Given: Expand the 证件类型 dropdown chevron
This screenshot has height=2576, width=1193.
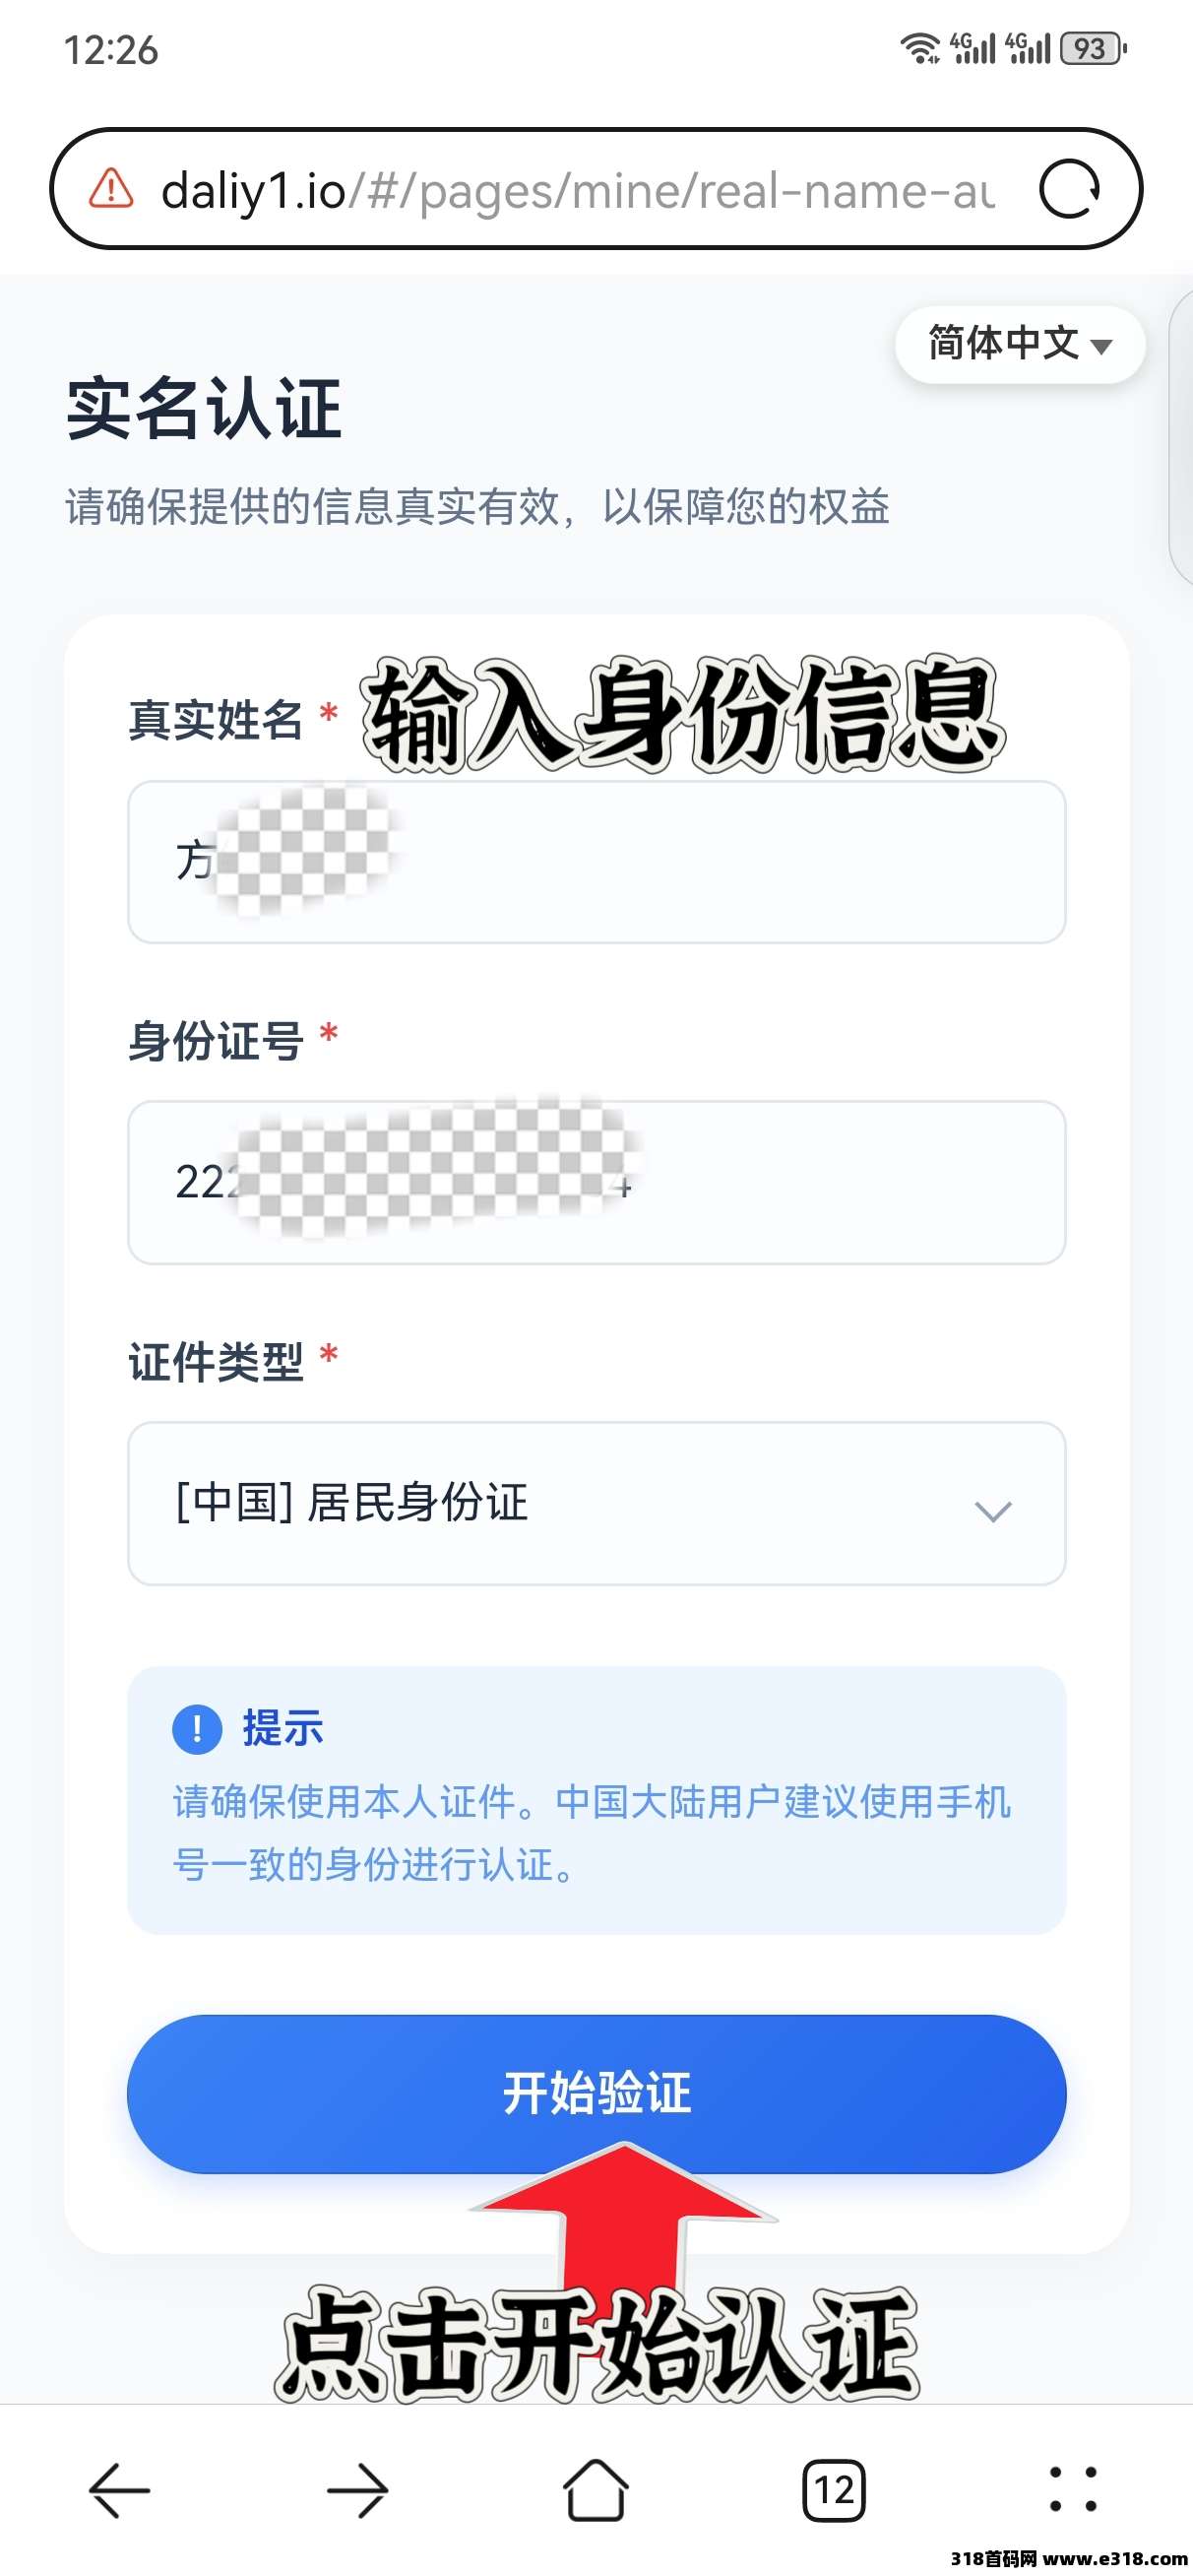Looking at the screenshot, I should coord(993,1510).
